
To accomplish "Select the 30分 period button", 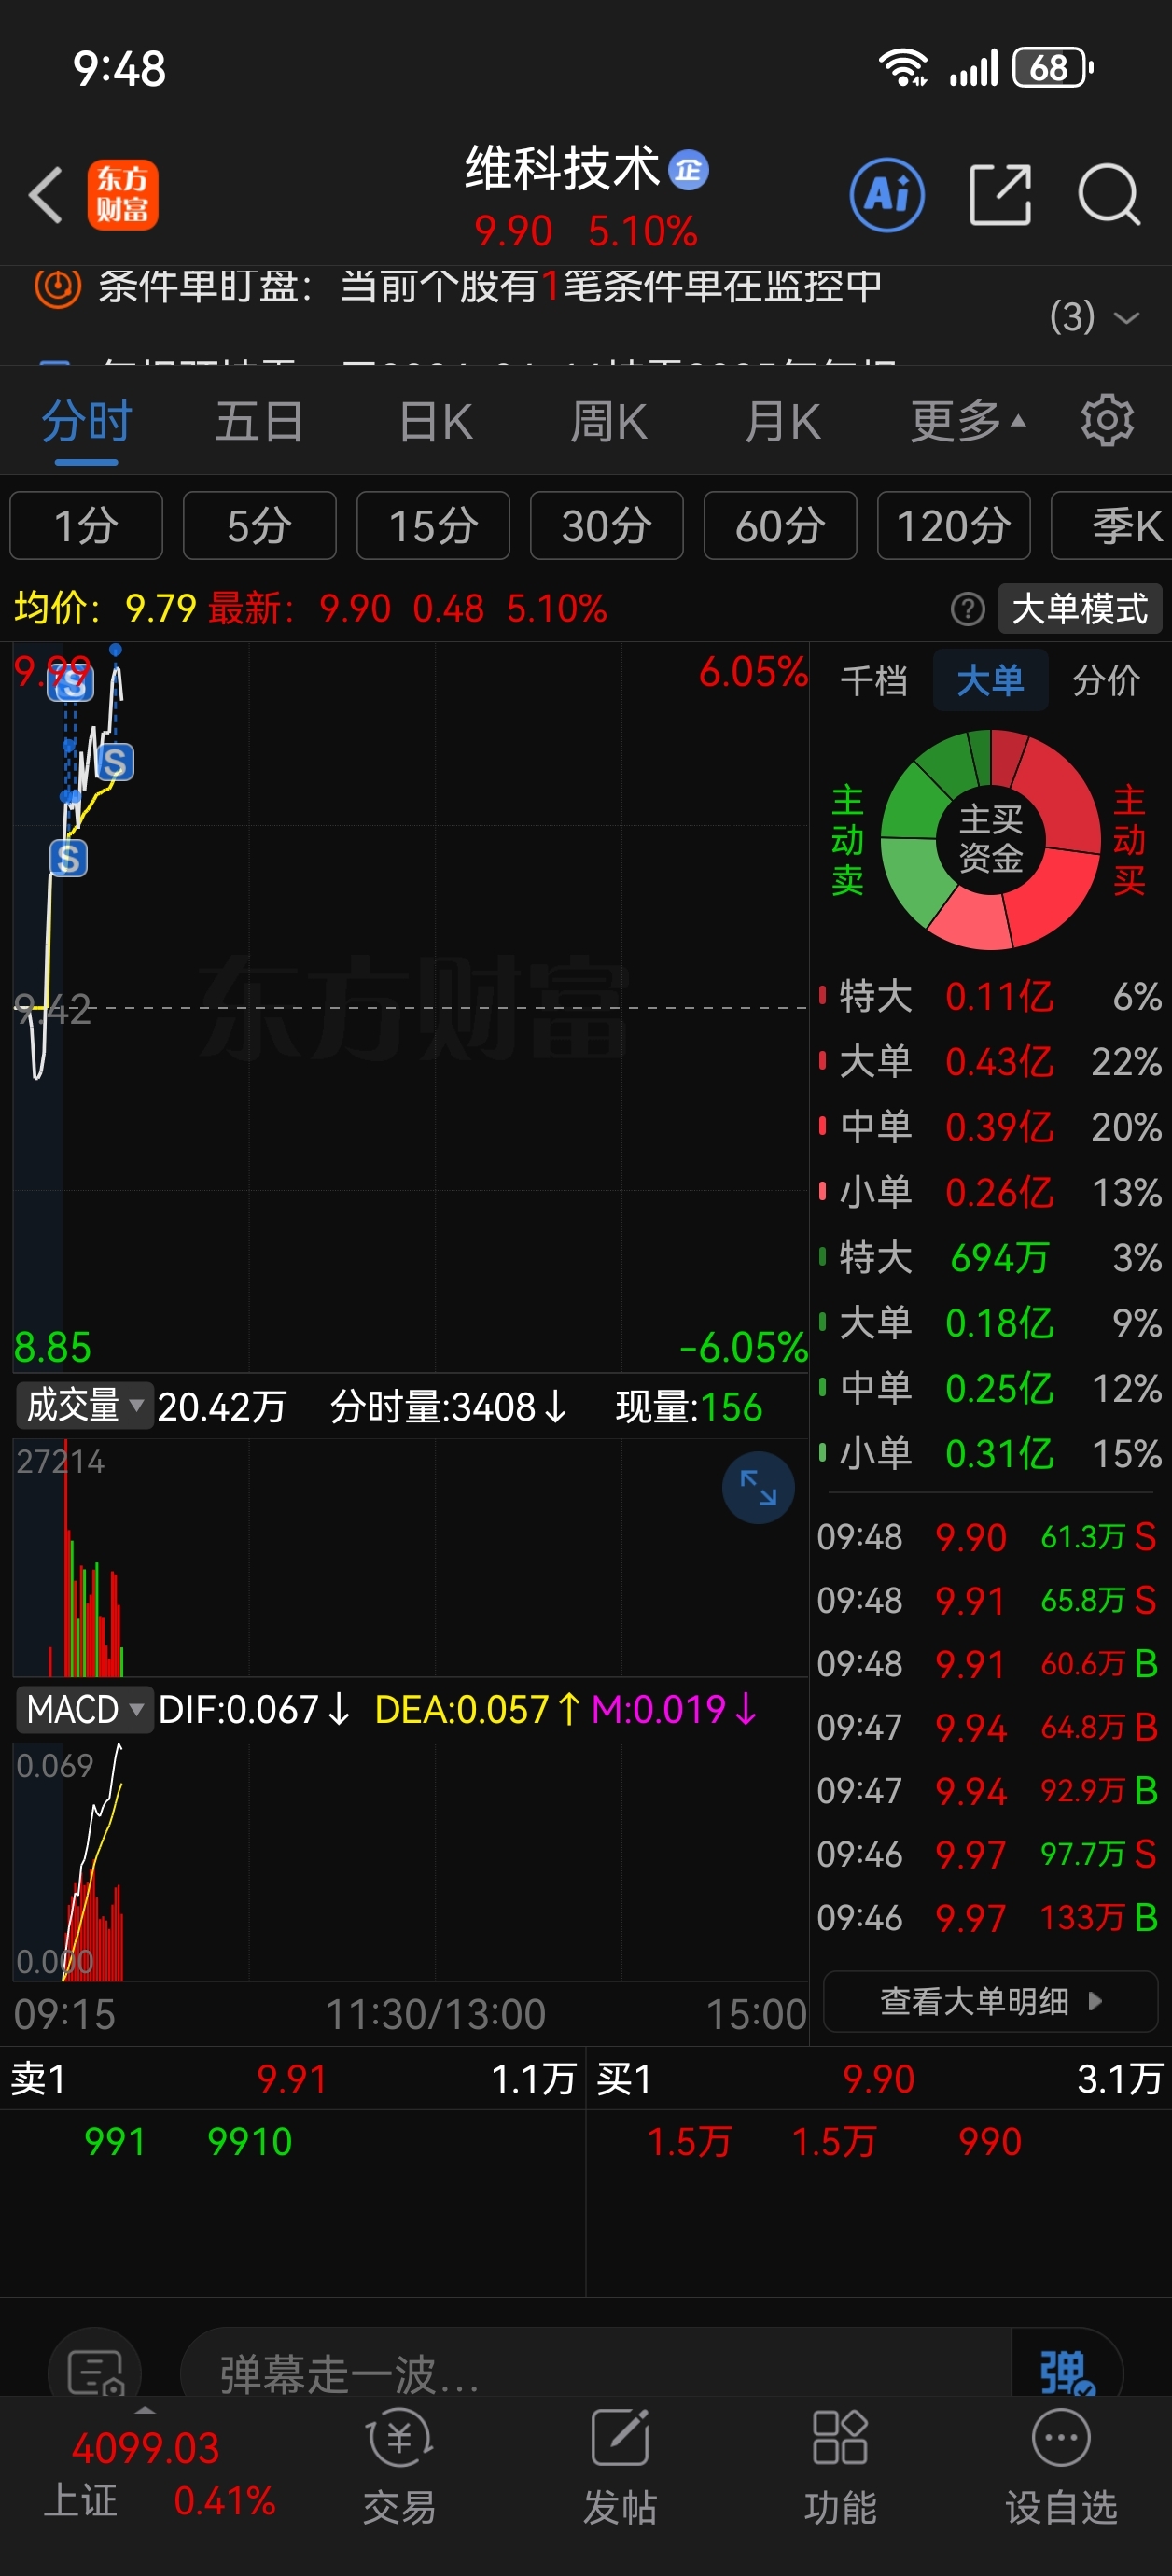I will pyautogui.click(x=607, y=525).
